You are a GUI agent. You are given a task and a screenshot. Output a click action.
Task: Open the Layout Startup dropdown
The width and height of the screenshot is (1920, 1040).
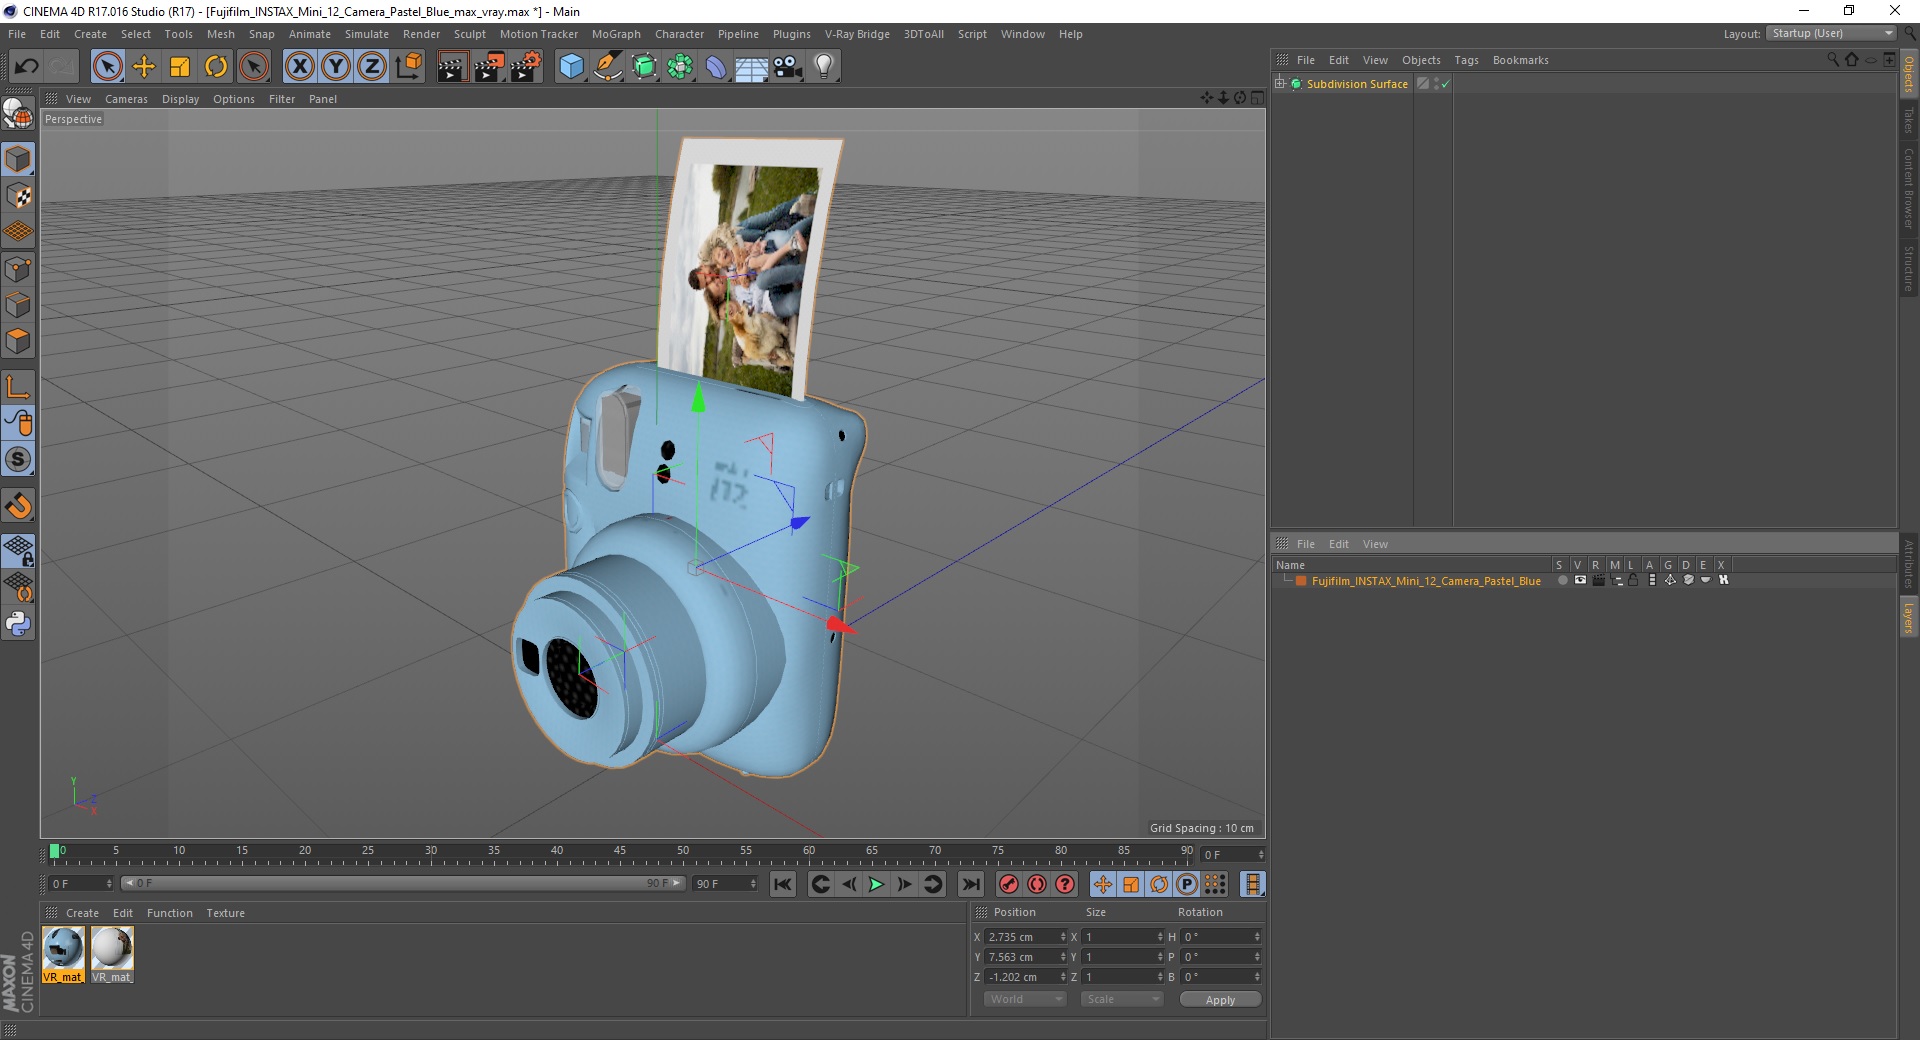coord(1831,34)
